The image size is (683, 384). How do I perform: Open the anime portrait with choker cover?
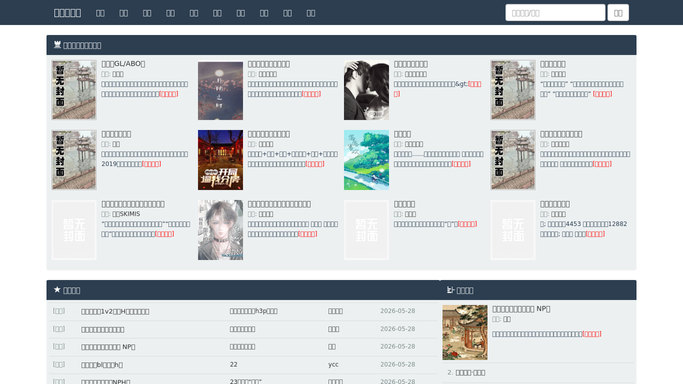click(220, 230)
